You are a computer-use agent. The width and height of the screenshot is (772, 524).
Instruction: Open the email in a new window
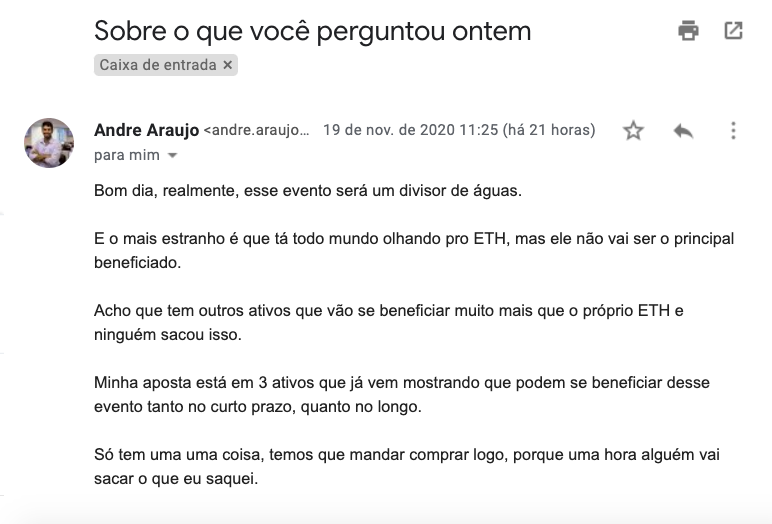tap(733, 31)
